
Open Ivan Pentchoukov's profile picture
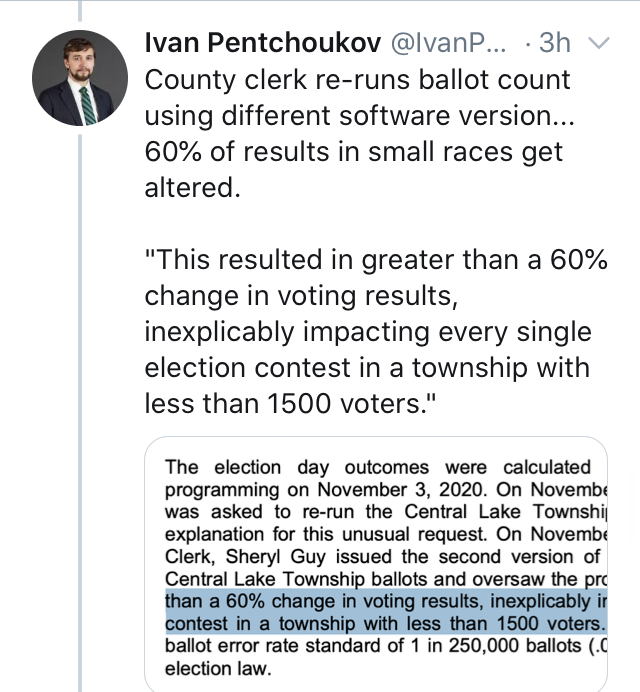click(x=80, y=78)
